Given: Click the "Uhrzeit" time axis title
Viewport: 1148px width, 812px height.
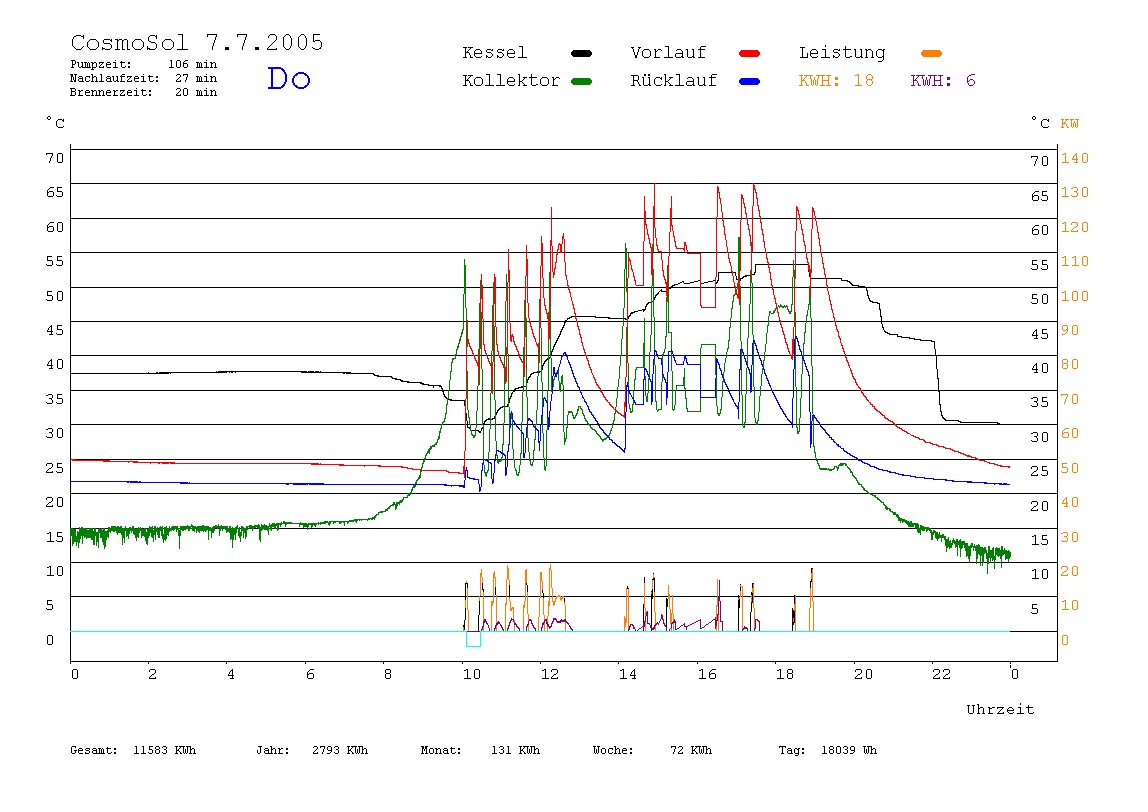Looking at the screenshot, I should [x=1000, y=709].
